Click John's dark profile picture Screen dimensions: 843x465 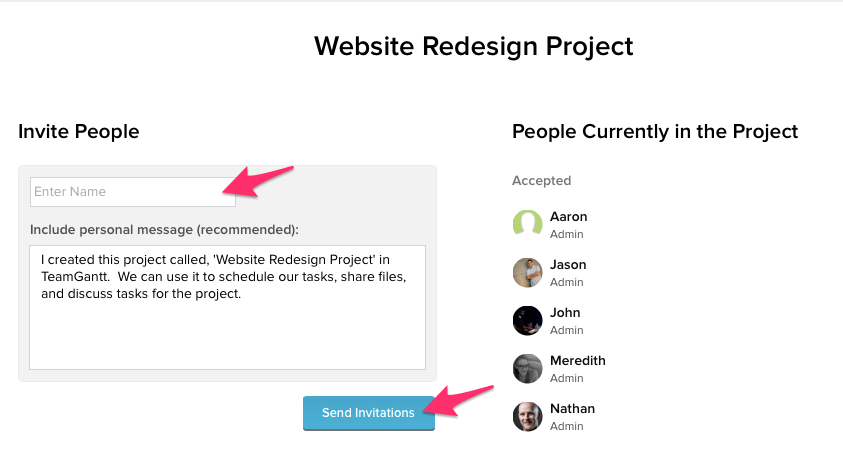pyautogui.click(x=527, y=320)
